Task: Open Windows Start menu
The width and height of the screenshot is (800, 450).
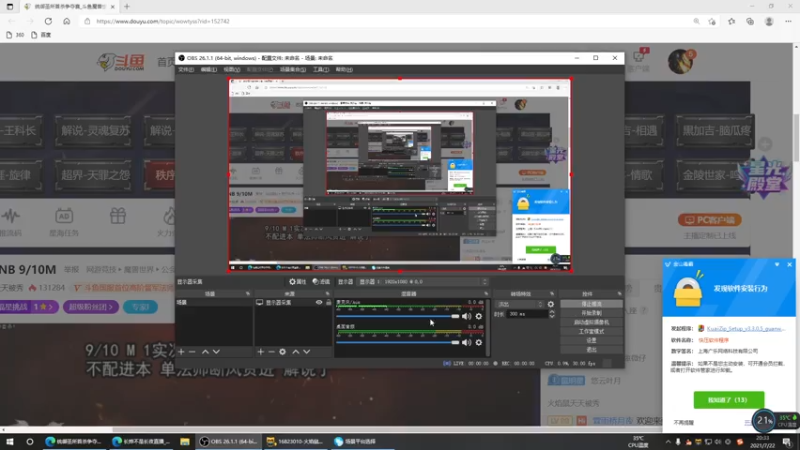Action: pyautogui.click(x=10, y=441)
